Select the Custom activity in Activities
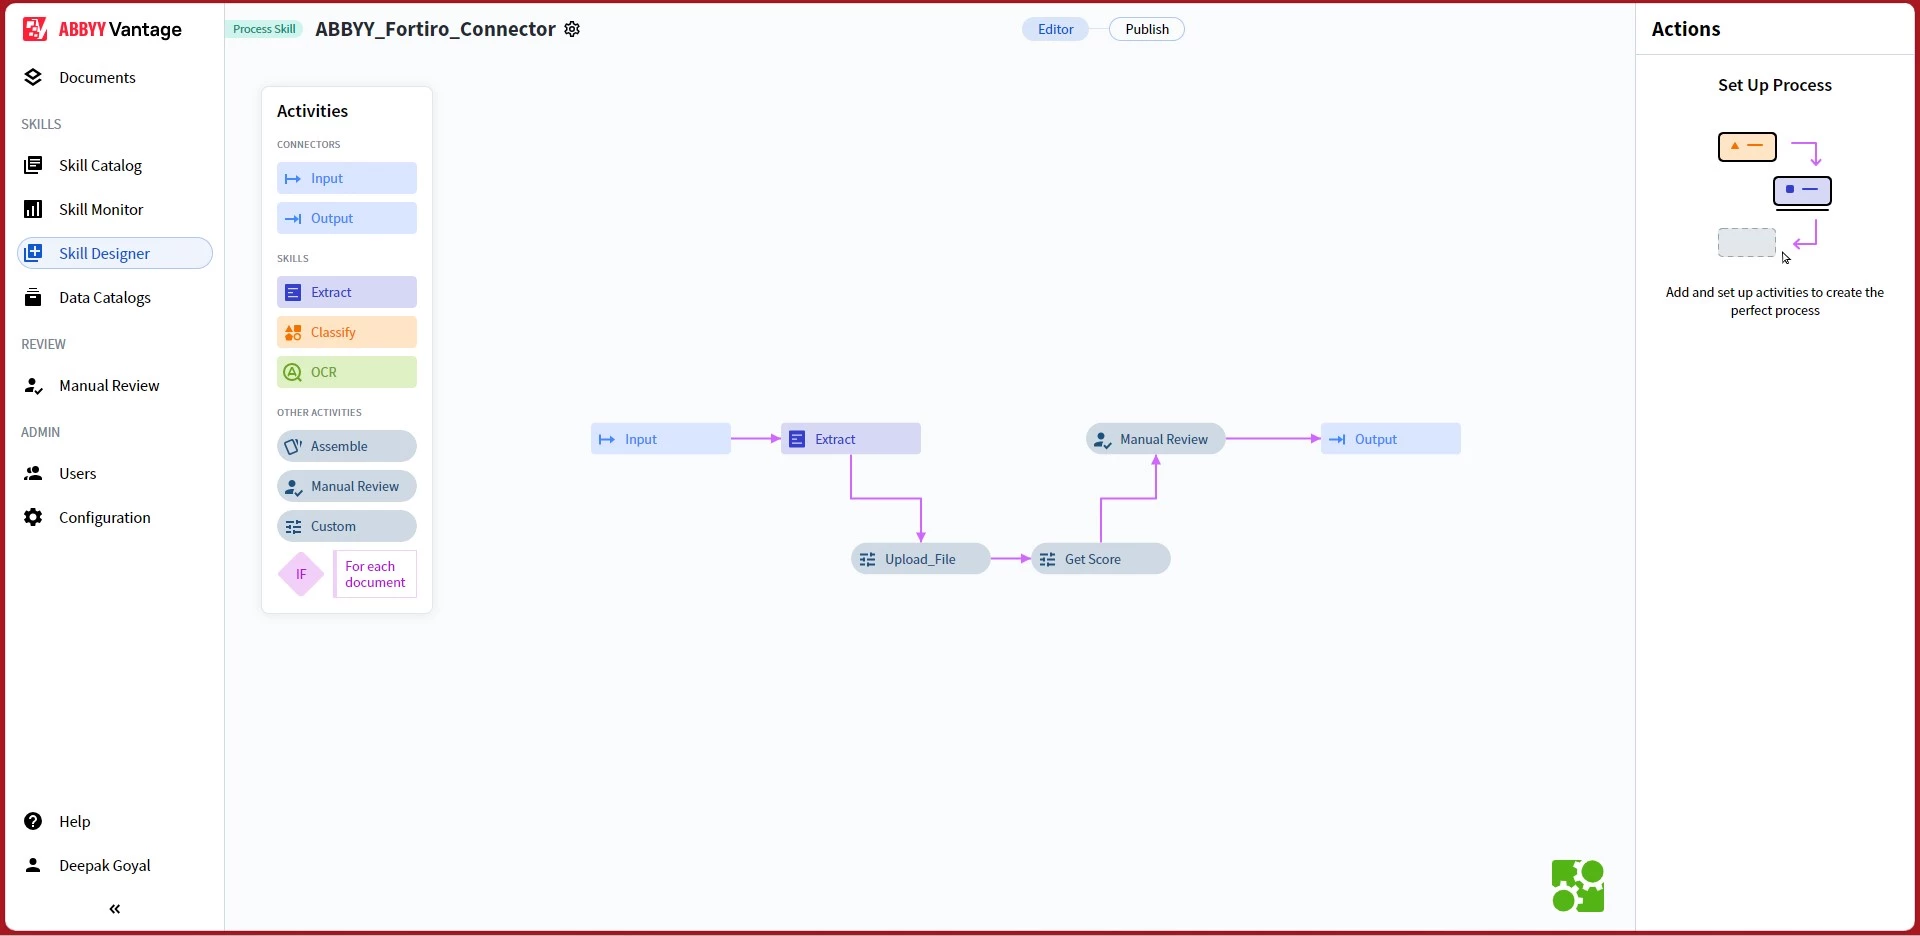The image size is (1920, 936). (x=347, y=527)
